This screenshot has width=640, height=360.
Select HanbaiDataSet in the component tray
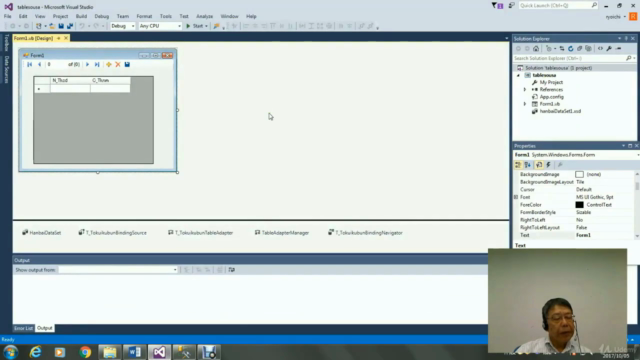[42, 233]
